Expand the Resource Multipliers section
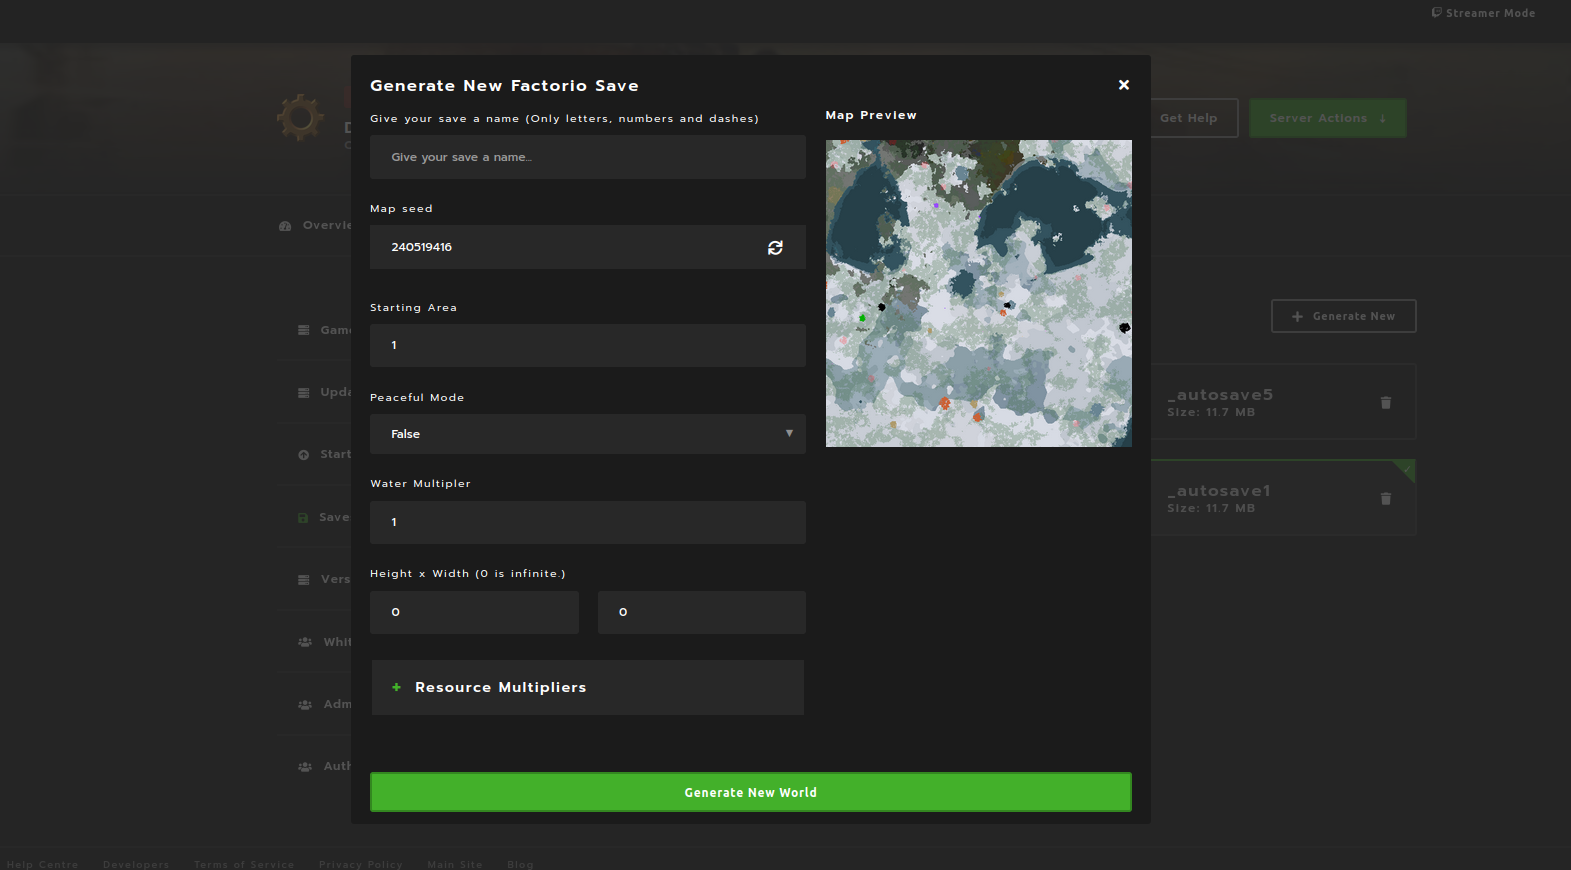This screenshot has height=870, width=1571. pos(588,687)
